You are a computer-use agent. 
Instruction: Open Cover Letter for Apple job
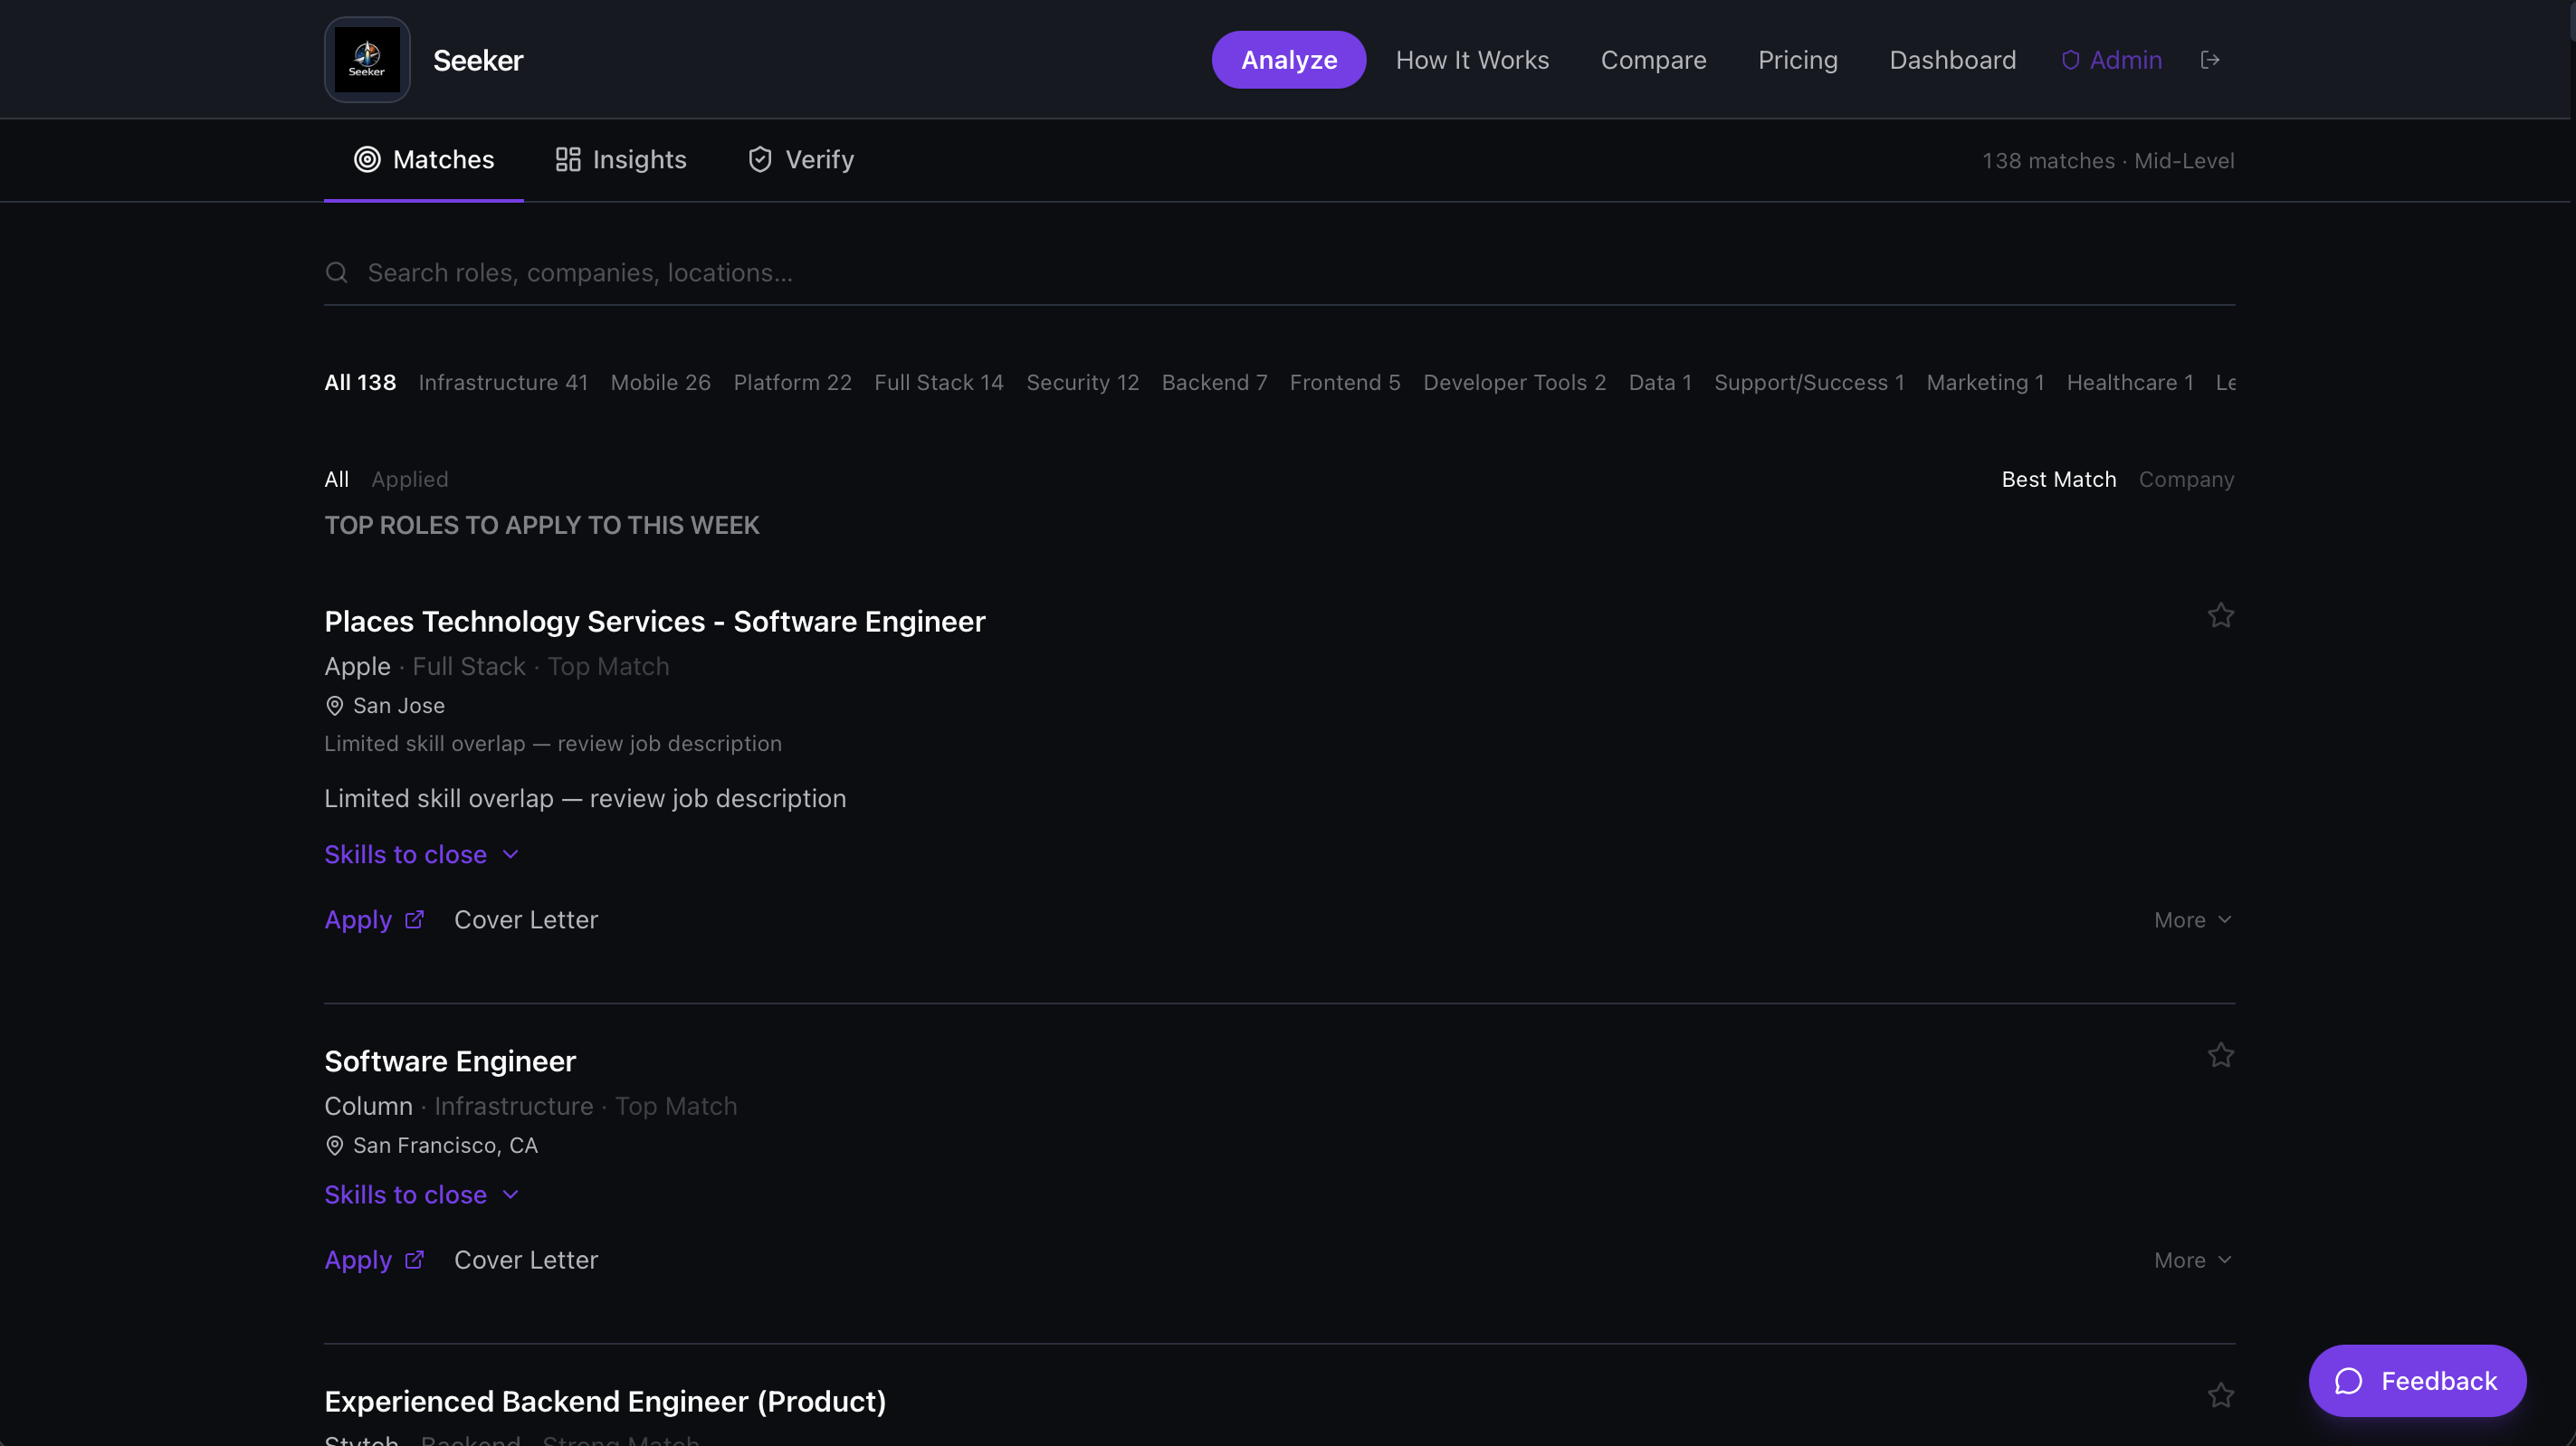point(526,919)
